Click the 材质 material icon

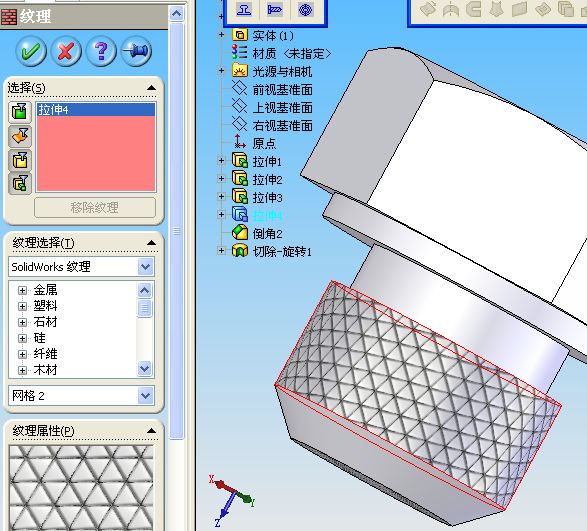point(240,53)
